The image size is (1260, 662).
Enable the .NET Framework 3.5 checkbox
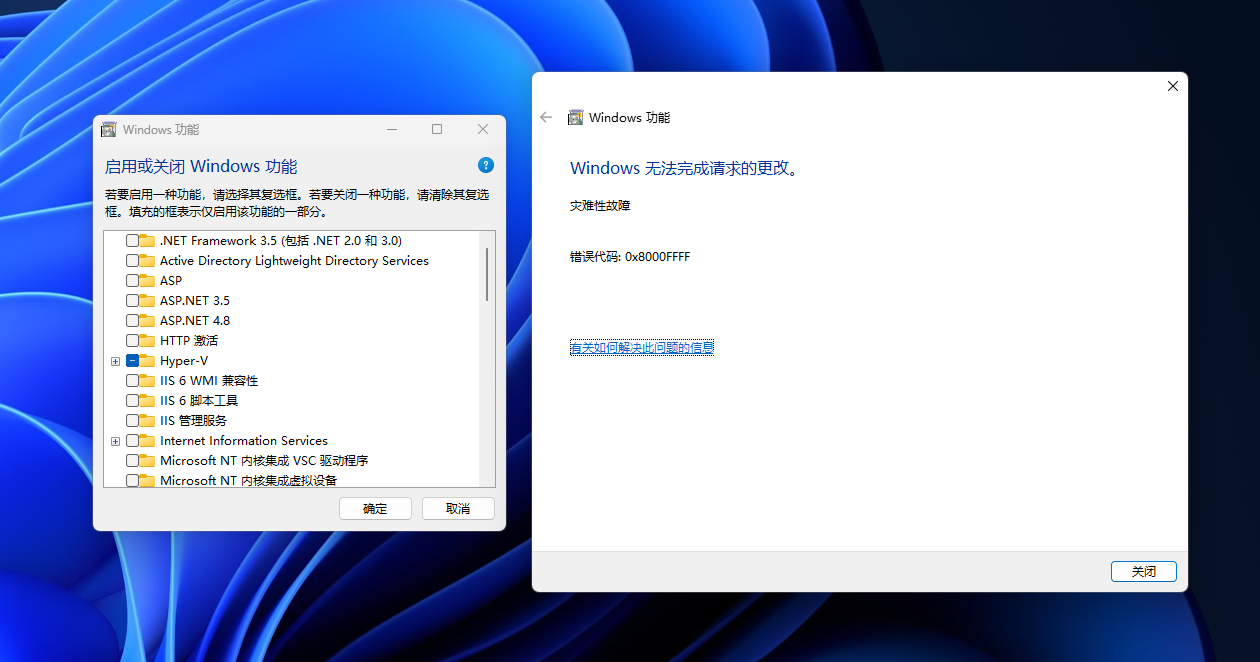pos(131,240)
